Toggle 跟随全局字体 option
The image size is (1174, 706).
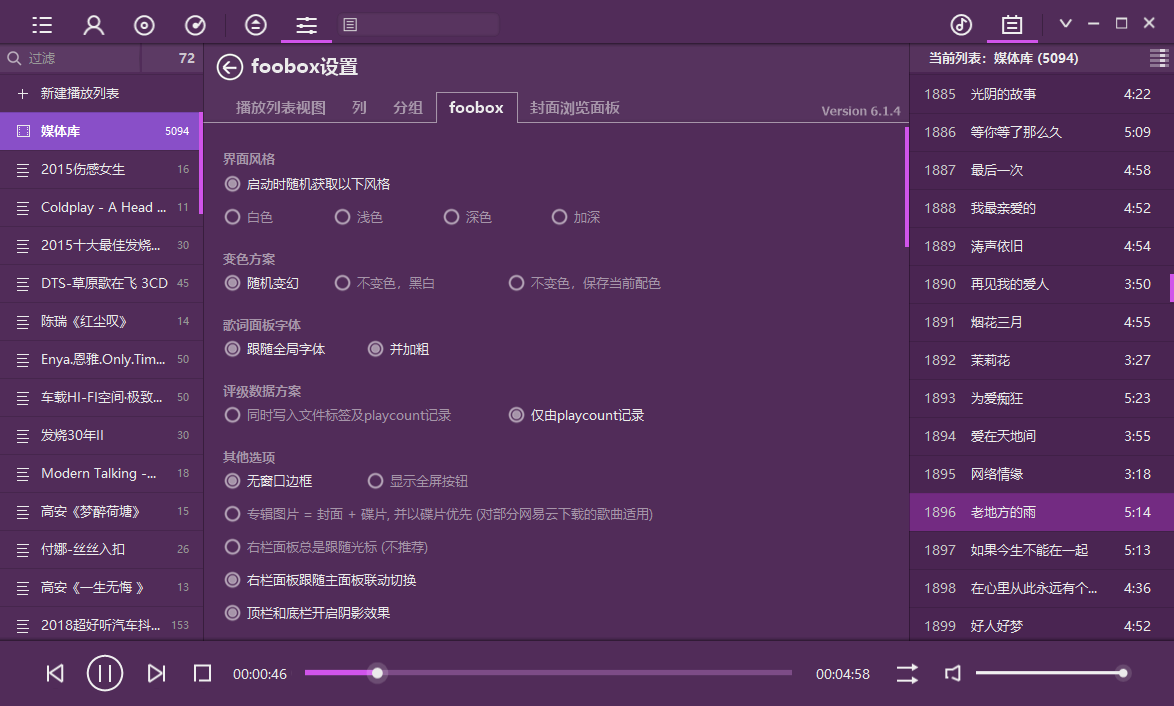[x=232, y=349]
